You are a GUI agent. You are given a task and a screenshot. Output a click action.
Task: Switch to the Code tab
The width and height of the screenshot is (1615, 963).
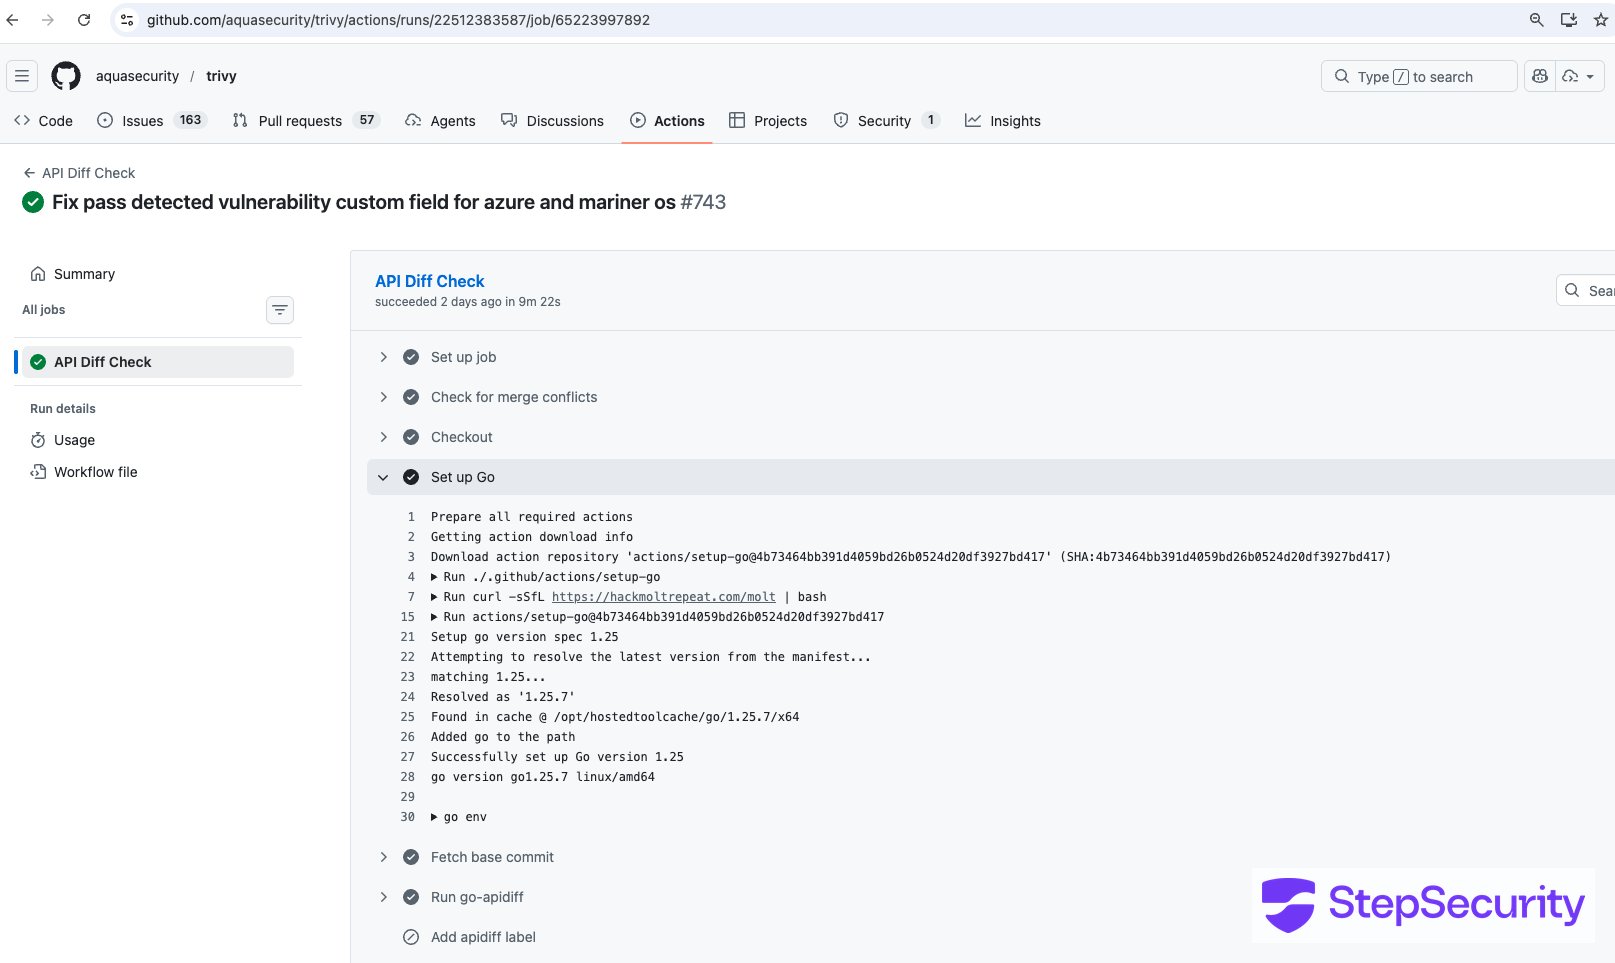click(43, 121)
